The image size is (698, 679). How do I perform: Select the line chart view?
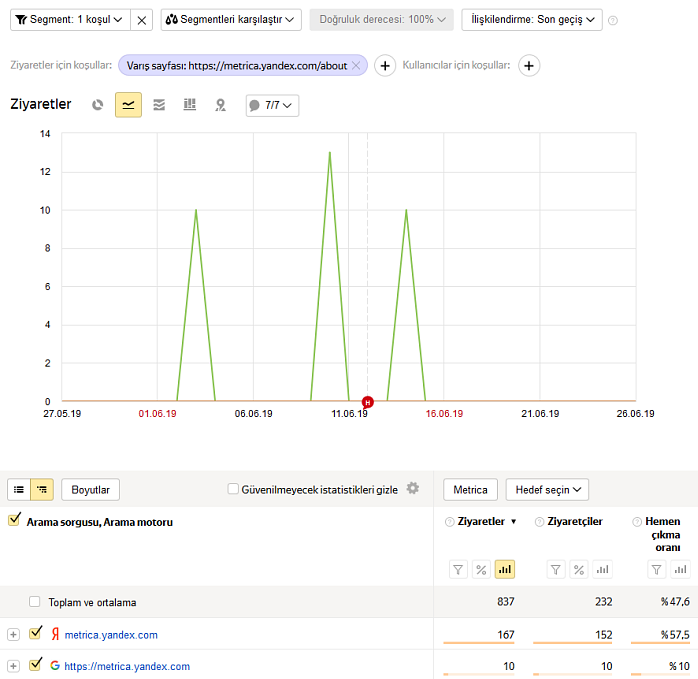128,105
